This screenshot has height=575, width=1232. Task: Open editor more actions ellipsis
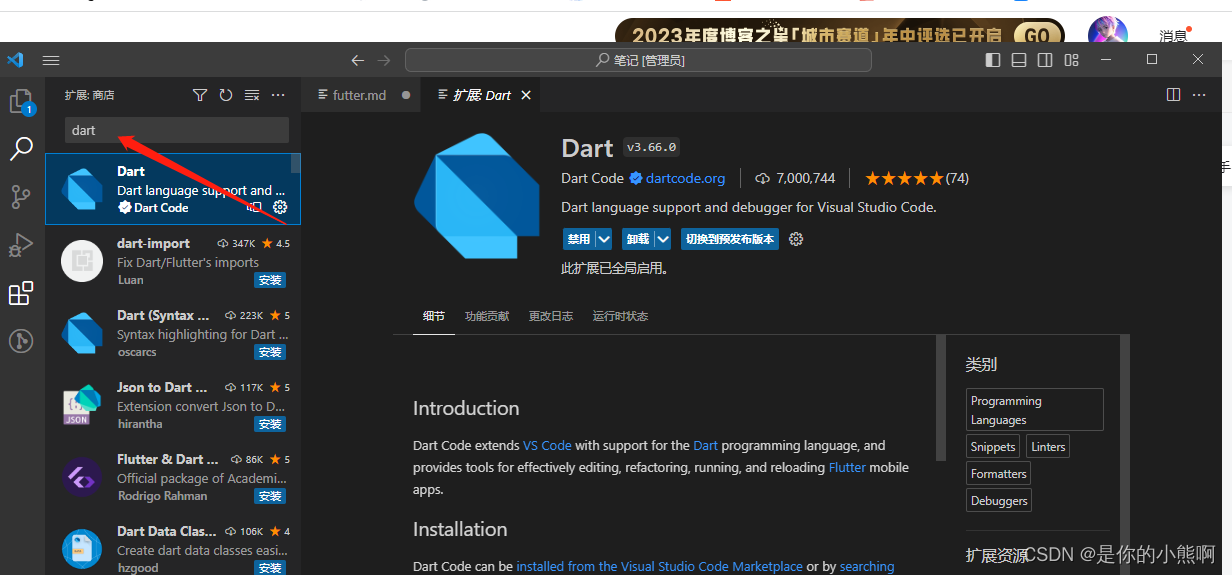[1200, 95]
